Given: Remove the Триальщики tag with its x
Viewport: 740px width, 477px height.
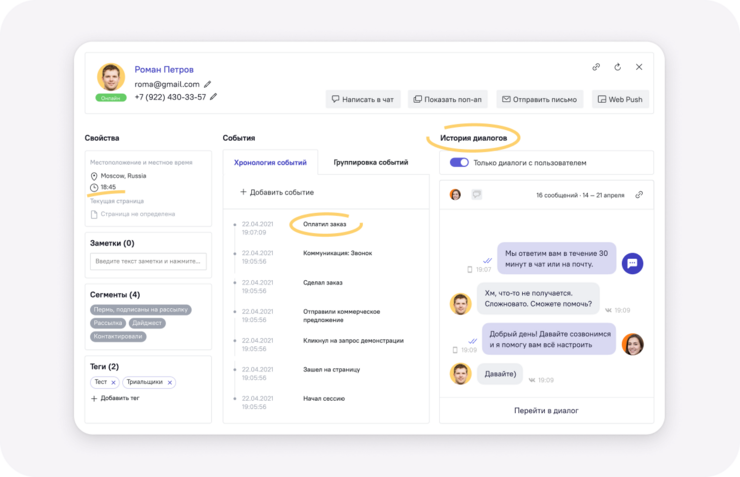Looking at the screenshot, I should point(170,383).
